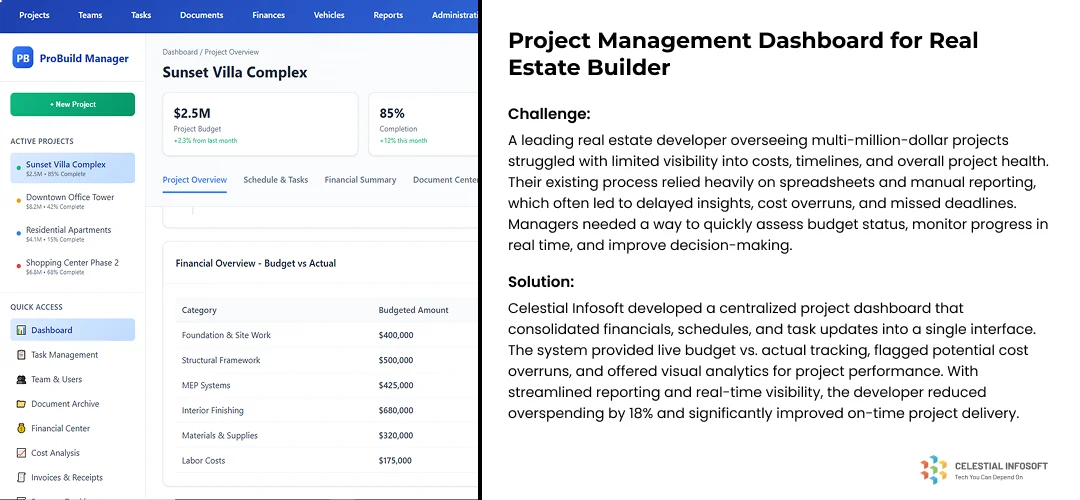The height and width of the screenshot is (500, 1080).
Task: Click the Team & Users people icon
Action: (21, 379)
